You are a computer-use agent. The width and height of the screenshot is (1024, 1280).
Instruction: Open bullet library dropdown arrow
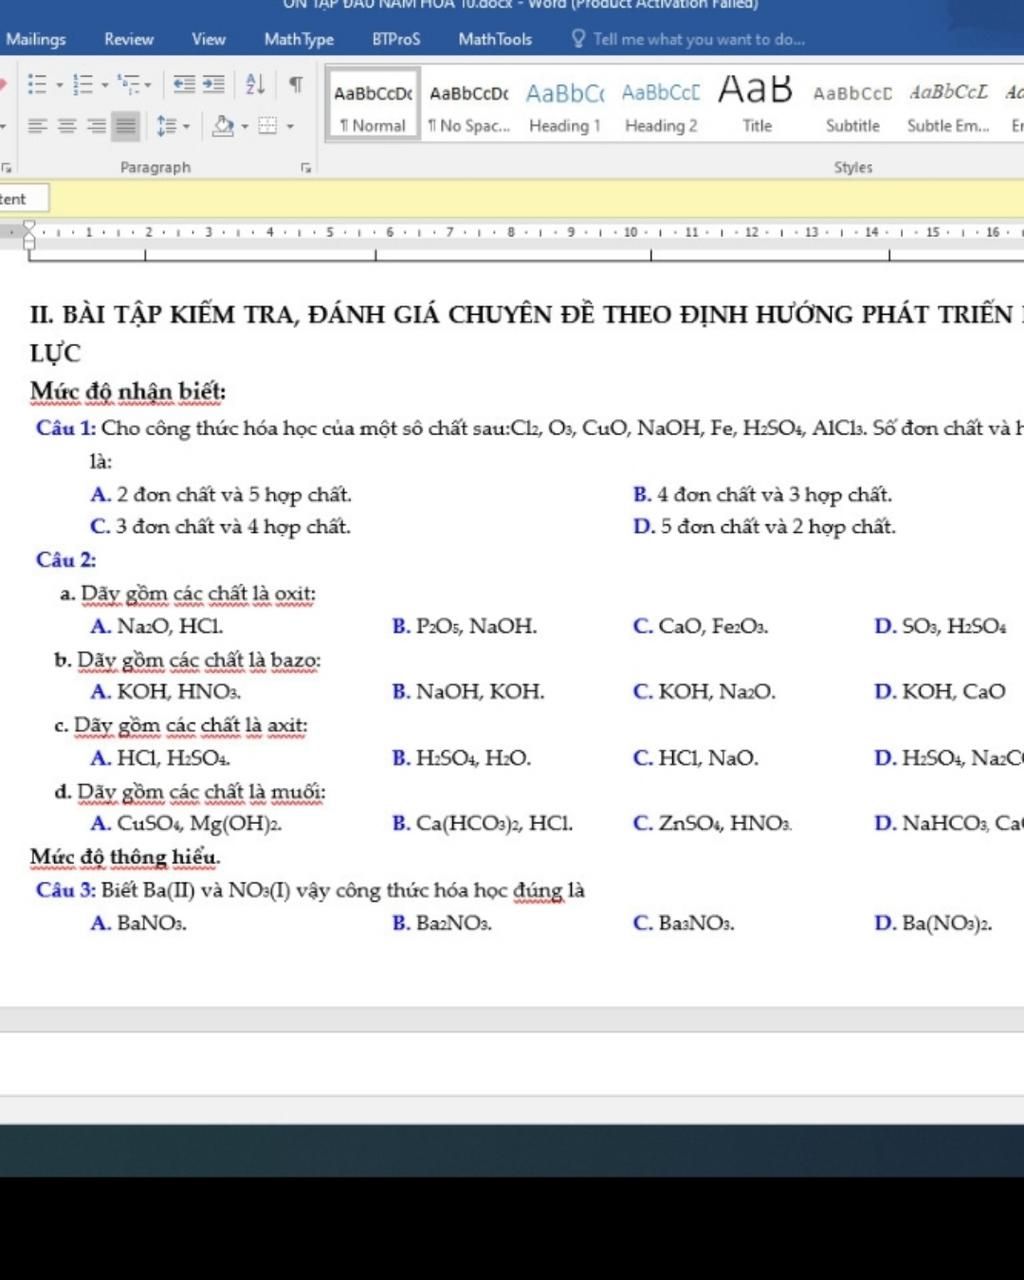click(x=60, y=85)
